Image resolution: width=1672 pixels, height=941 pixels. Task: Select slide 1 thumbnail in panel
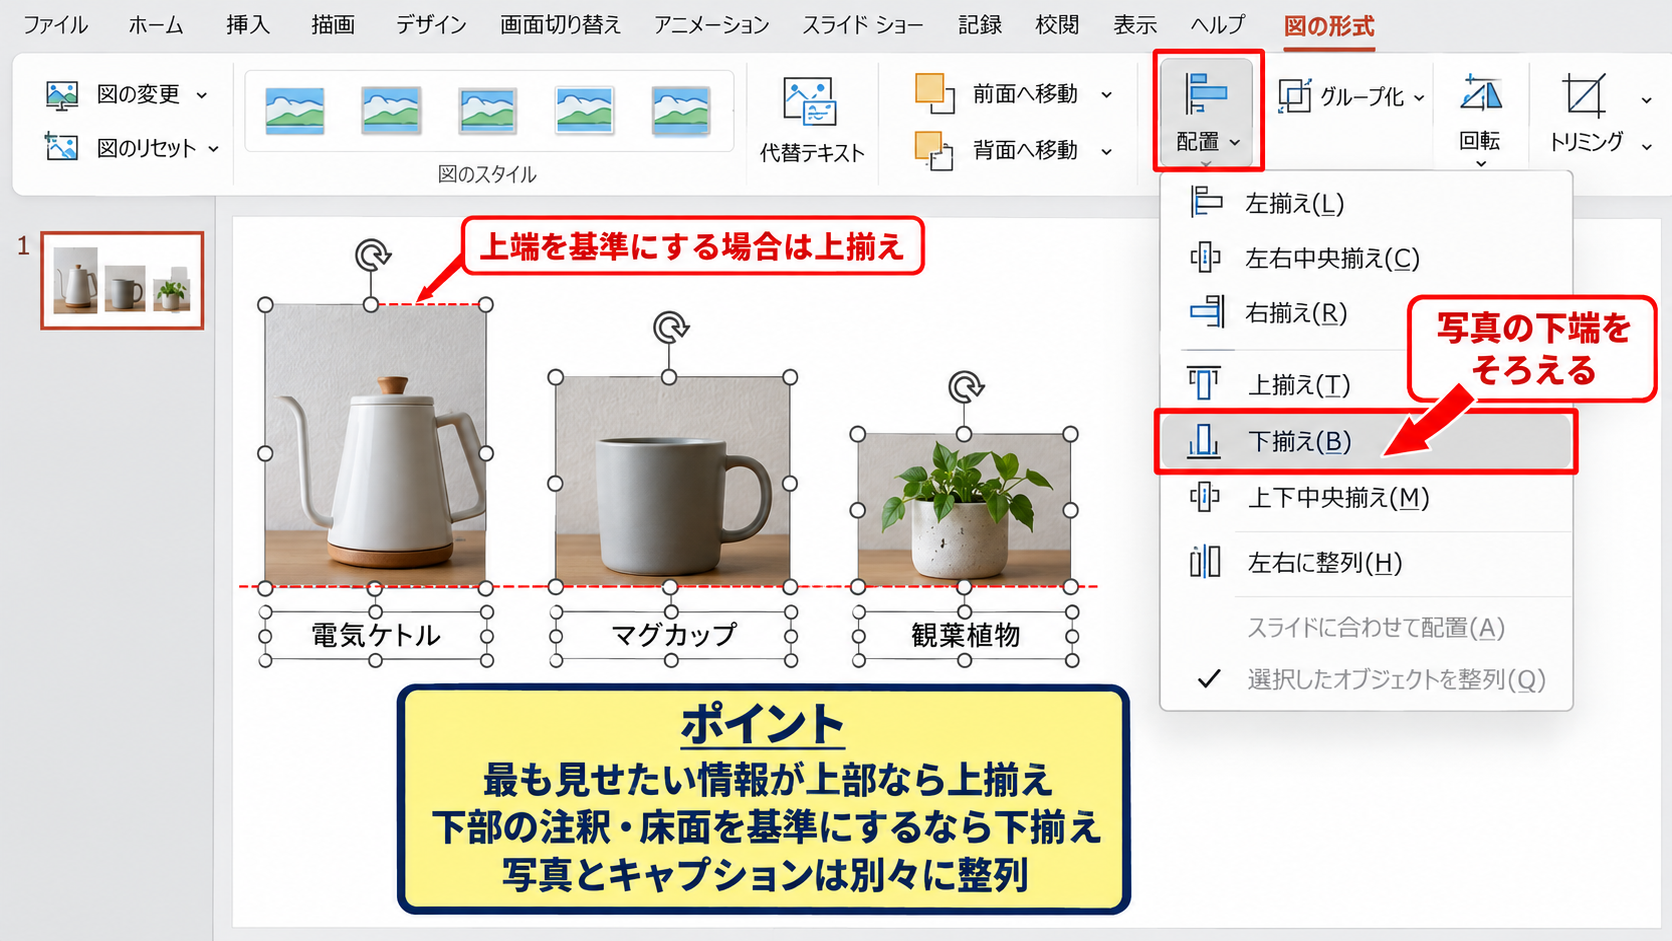(x=122, y=281)
